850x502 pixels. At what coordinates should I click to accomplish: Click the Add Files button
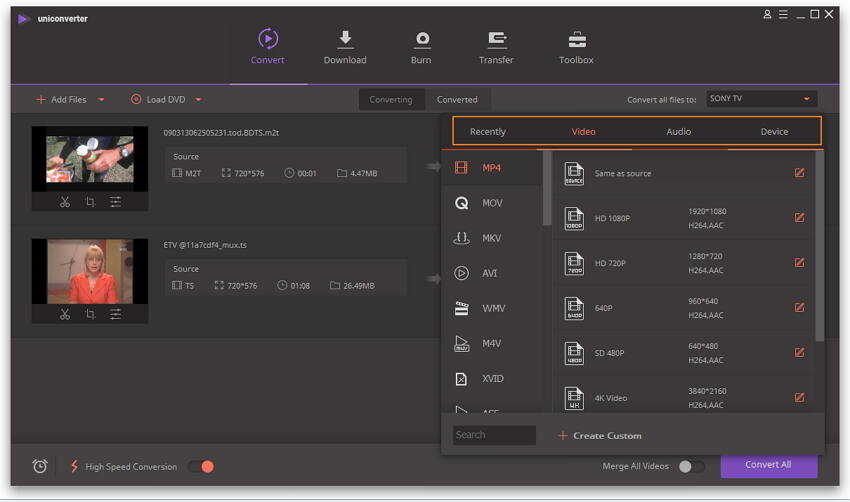[x=62, y=100]
